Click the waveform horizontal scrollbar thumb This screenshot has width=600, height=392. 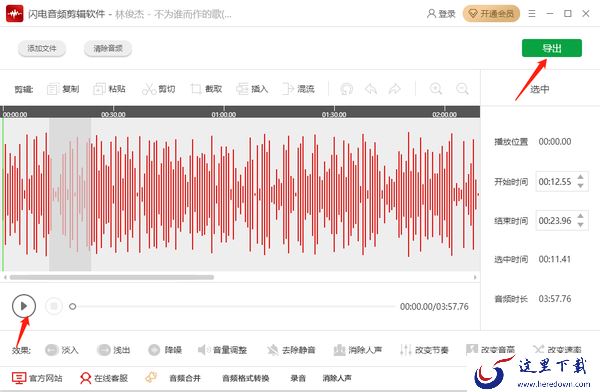[112, 277]
